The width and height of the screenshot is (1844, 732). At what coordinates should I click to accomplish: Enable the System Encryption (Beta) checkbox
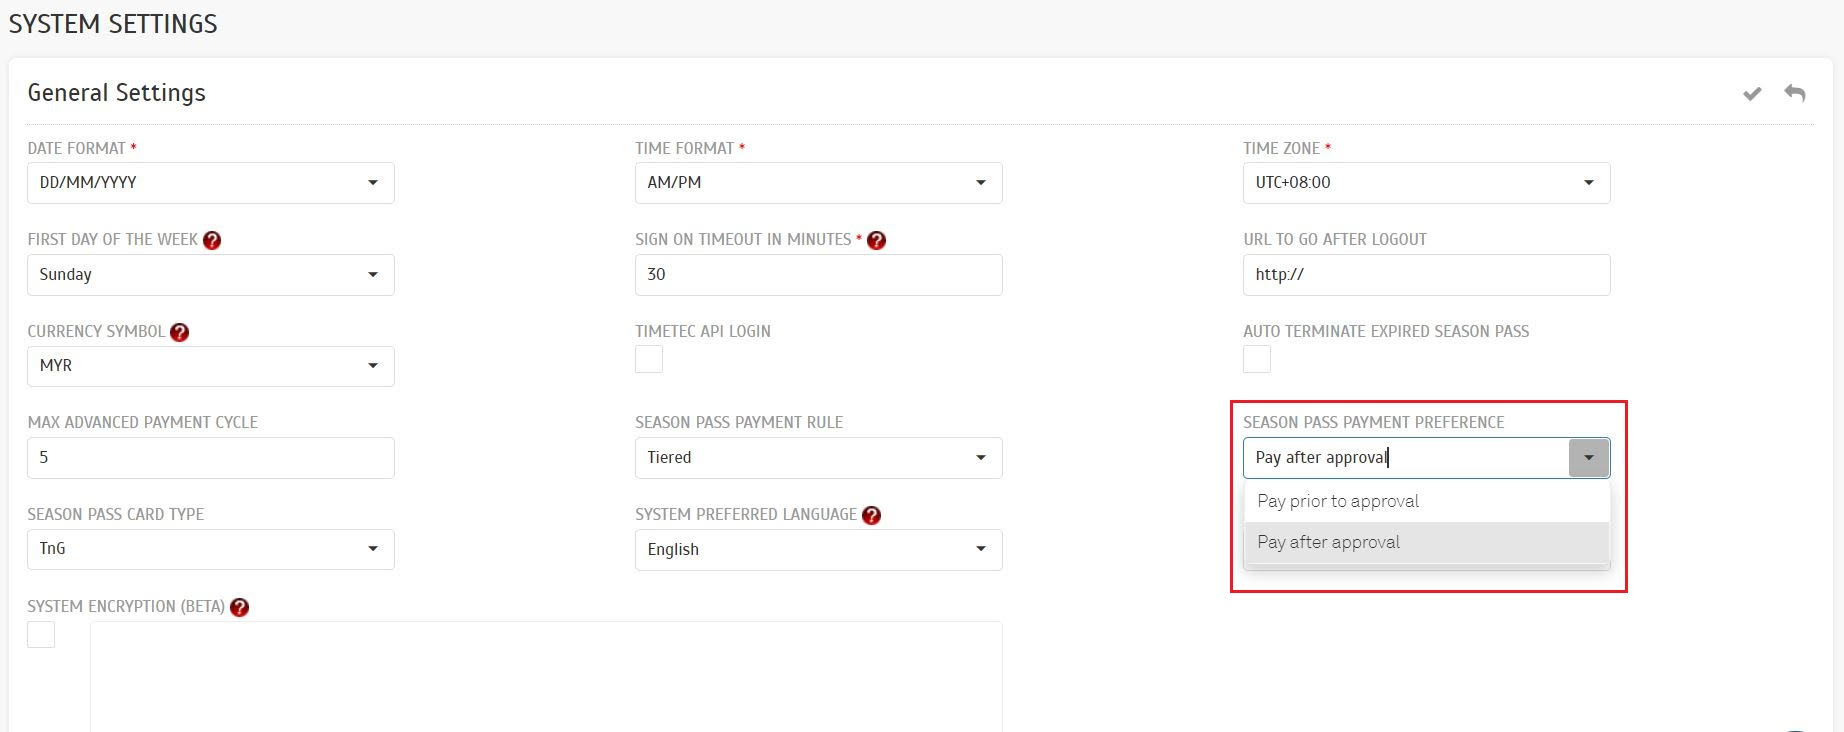(x=41, y=634)
